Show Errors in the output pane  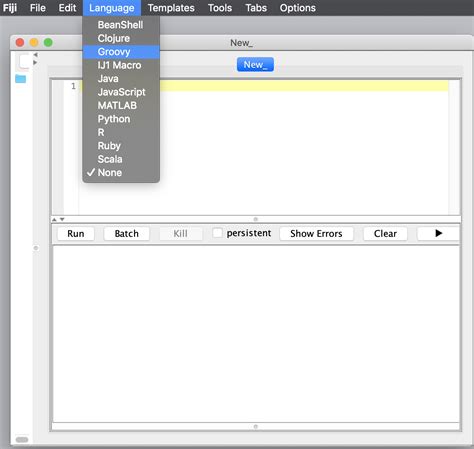[316, 233]
